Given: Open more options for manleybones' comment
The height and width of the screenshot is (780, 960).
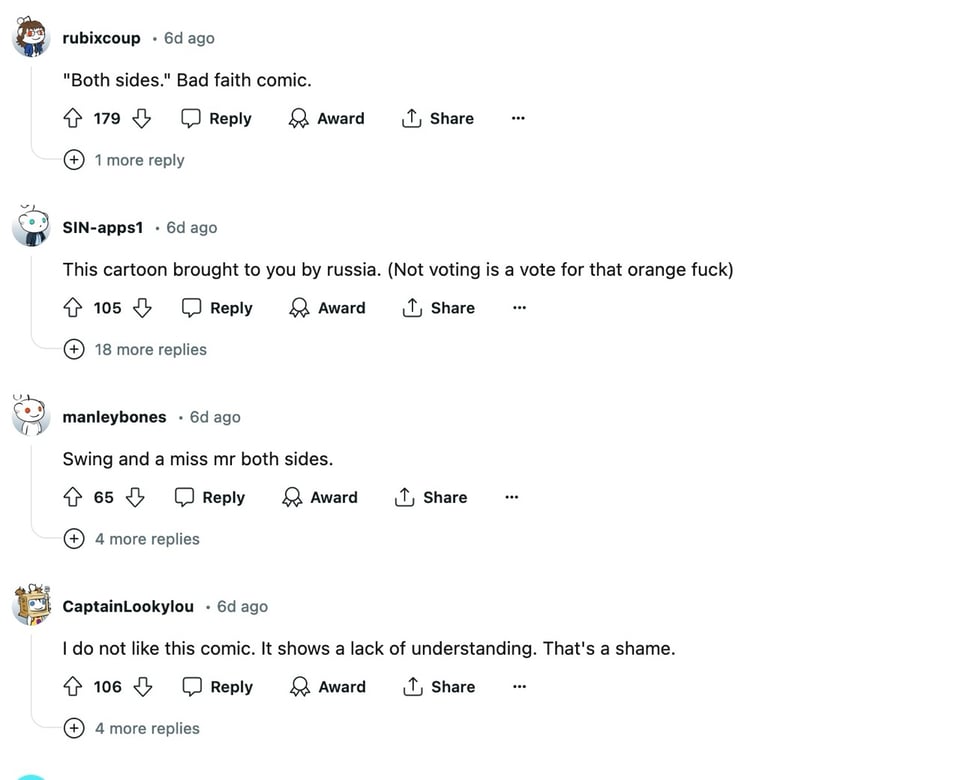Looking at the screenshot, I should (511, 497).
